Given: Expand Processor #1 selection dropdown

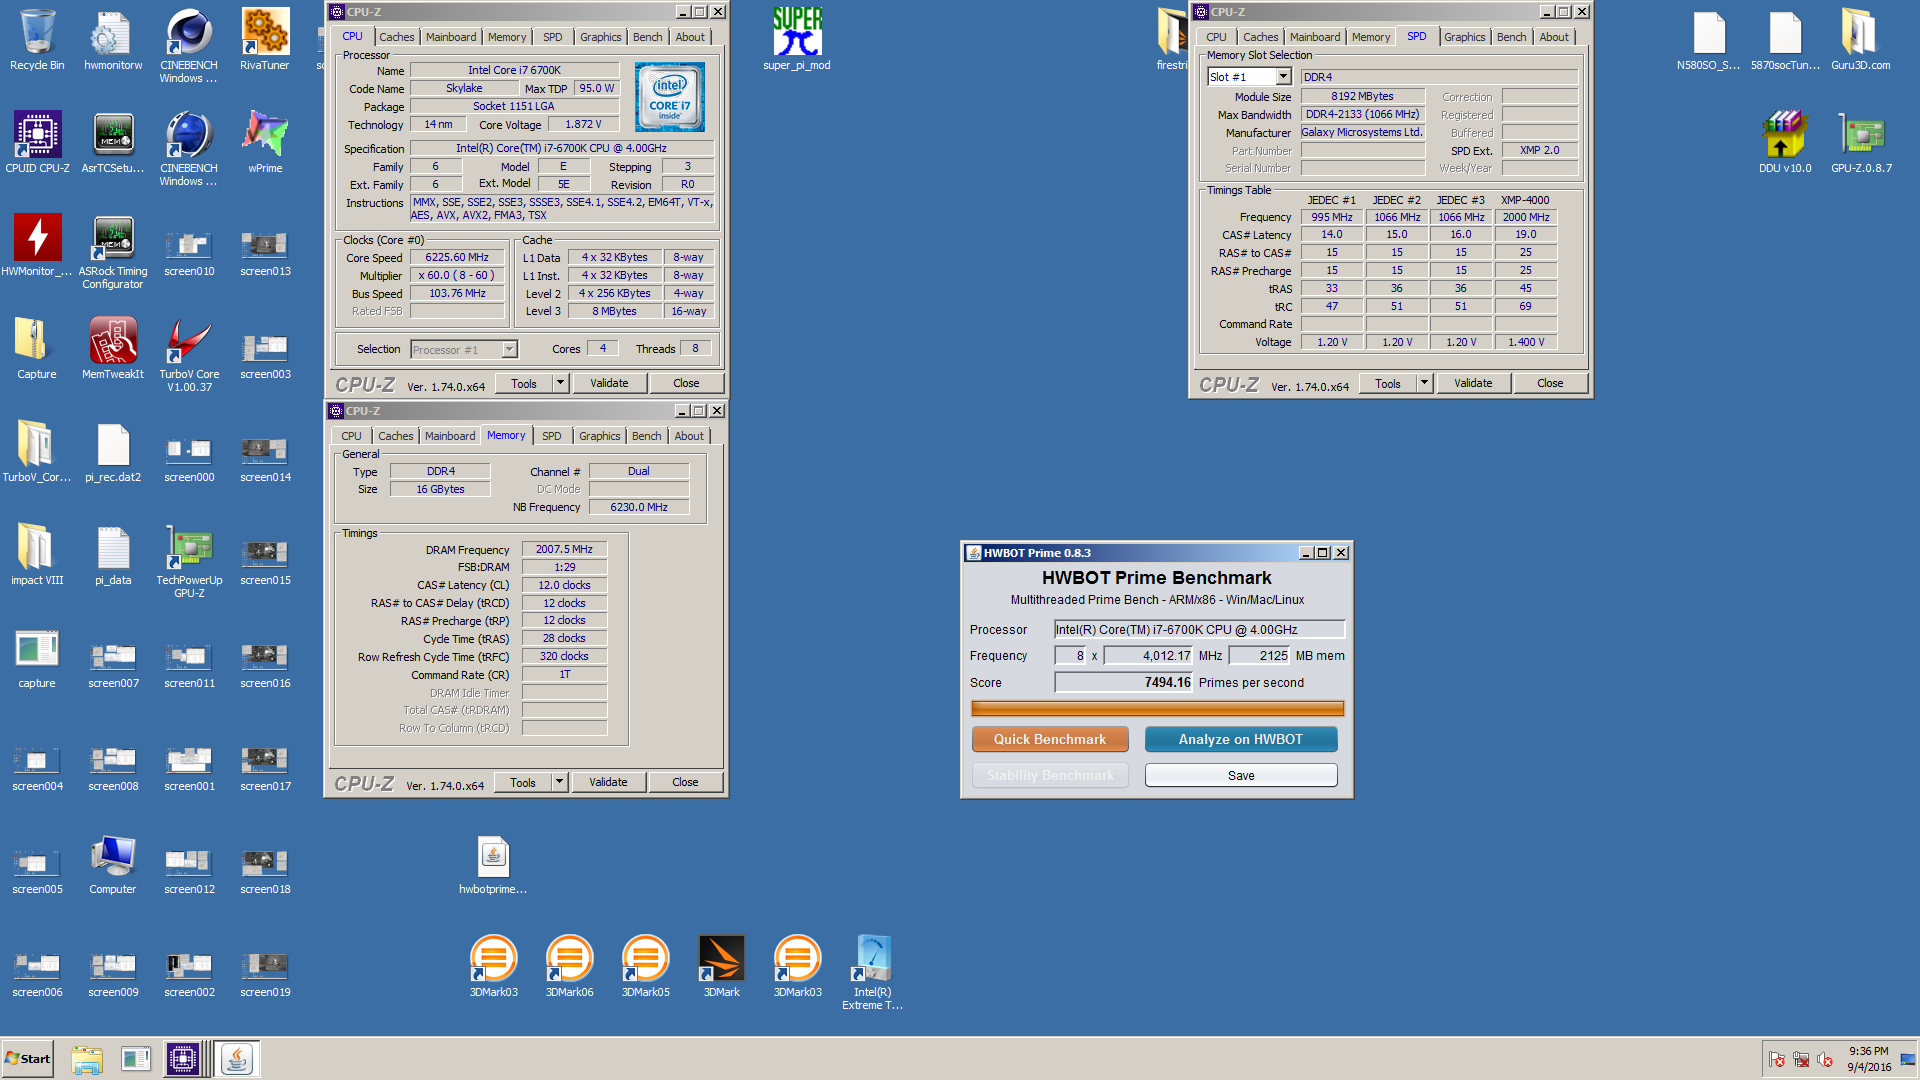Looking at the screenshot, I should (509, 349).
